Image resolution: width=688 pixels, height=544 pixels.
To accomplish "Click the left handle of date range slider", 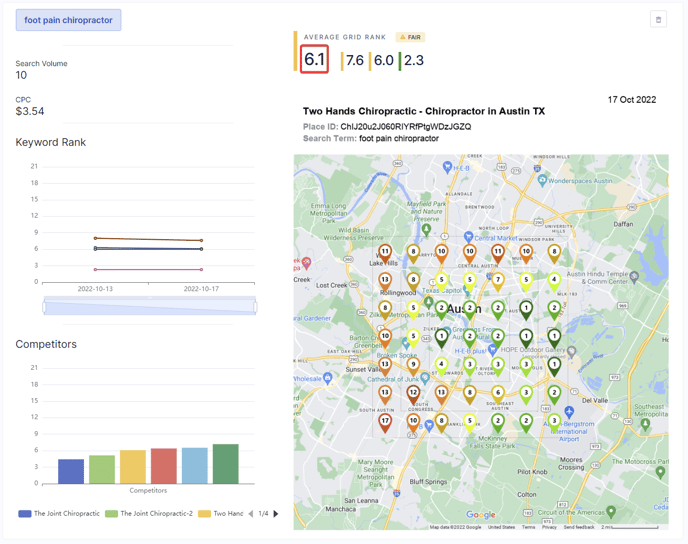I will pos(44,307).
